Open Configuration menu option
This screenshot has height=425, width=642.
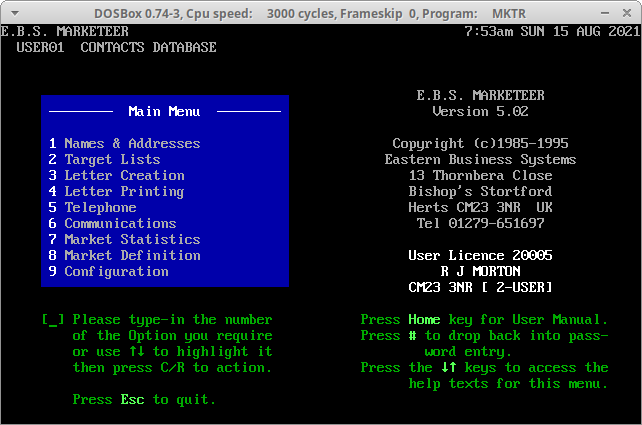coord(109,271)
